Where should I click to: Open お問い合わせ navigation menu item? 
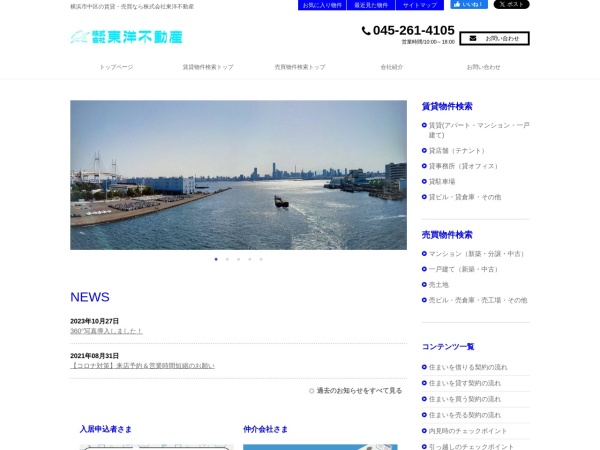click(484, 67)
